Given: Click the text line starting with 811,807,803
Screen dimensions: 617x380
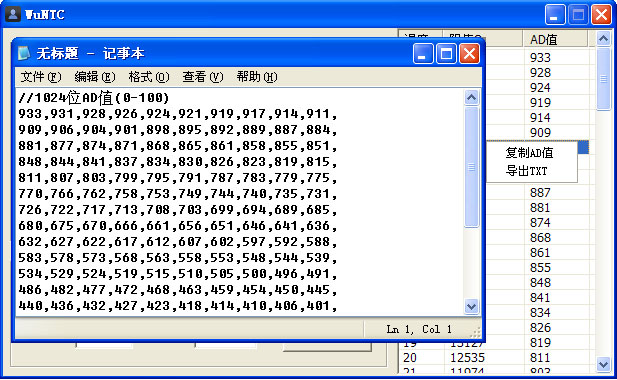Looking at the screenshot, I should [x=177, y=178].
